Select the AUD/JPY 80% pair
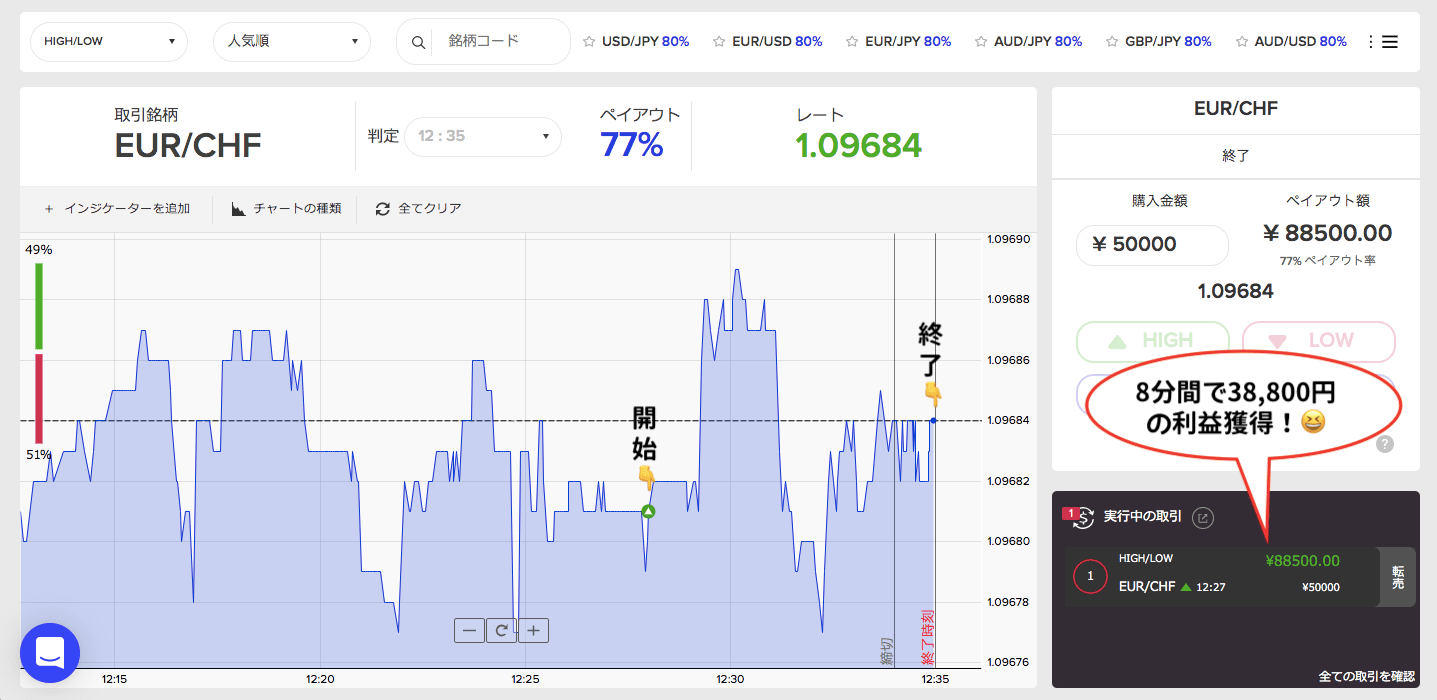 [x=1038, y=42]
